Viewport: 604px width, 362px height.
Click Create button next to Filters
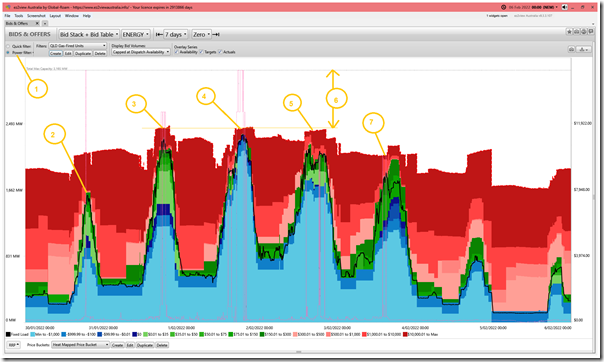(55, 54)
